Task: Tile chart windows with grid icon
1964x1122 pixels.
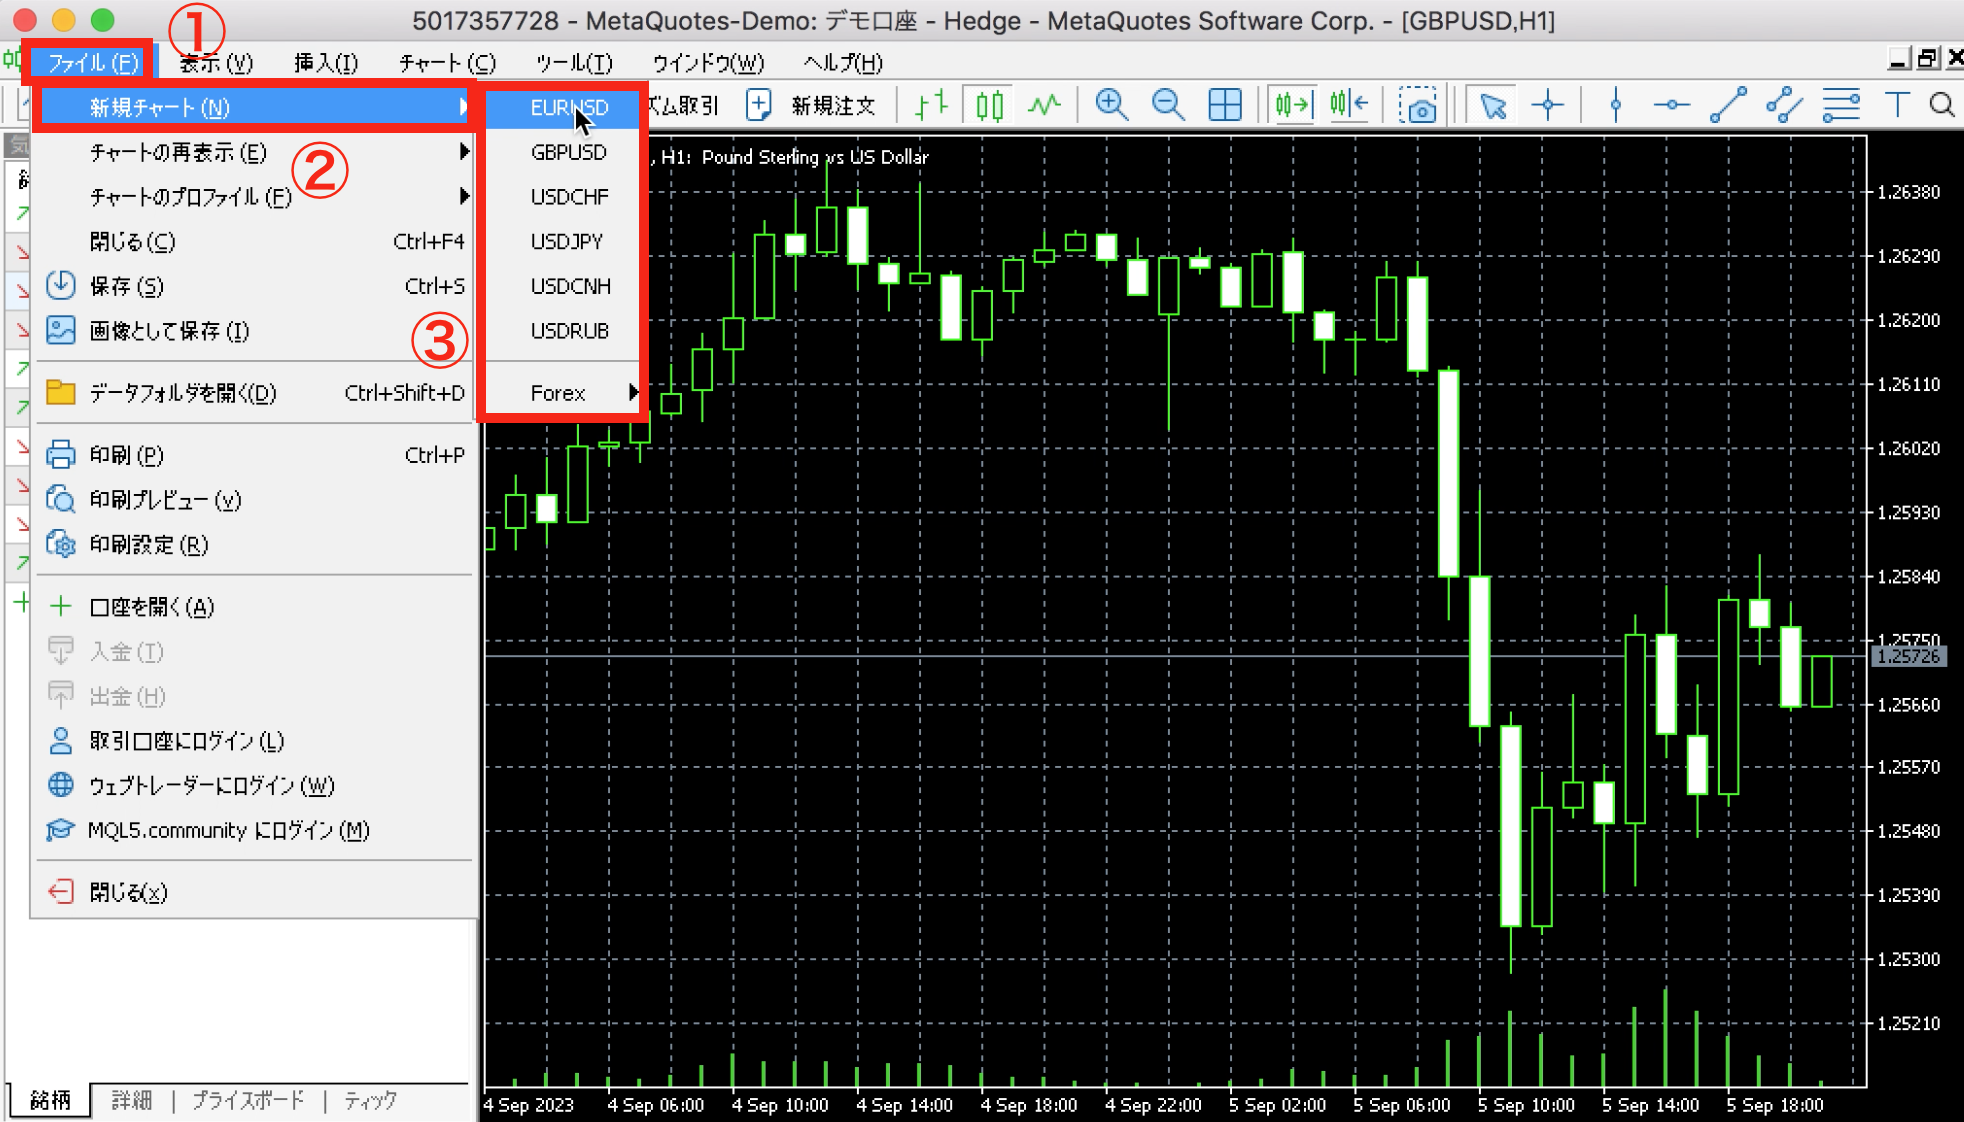Action: point(1225,105)
